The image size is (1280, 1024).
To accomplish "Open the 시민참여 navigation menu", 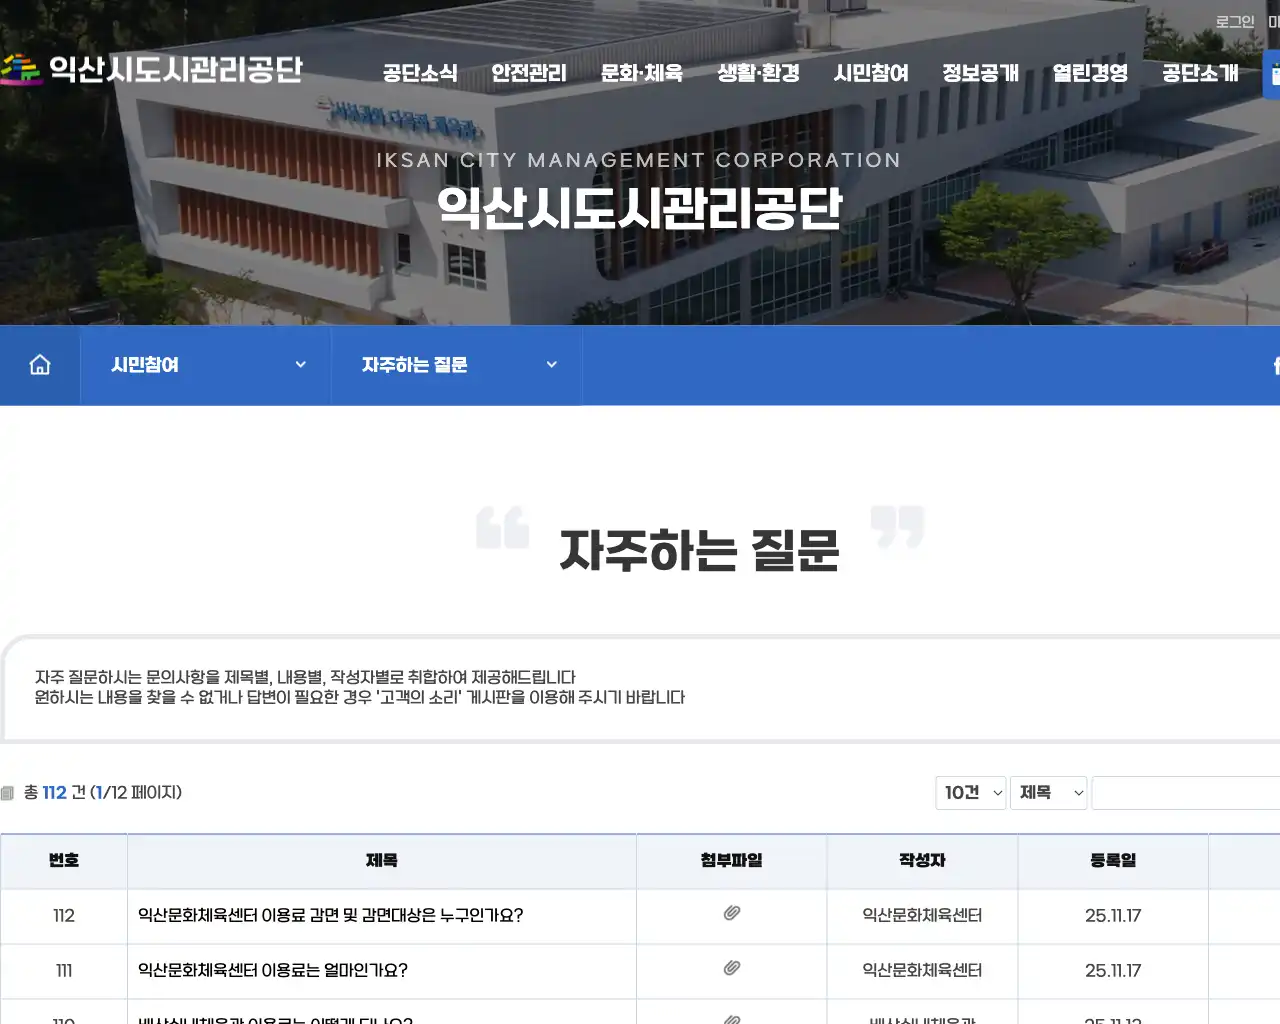I will (x=870, y=73).
